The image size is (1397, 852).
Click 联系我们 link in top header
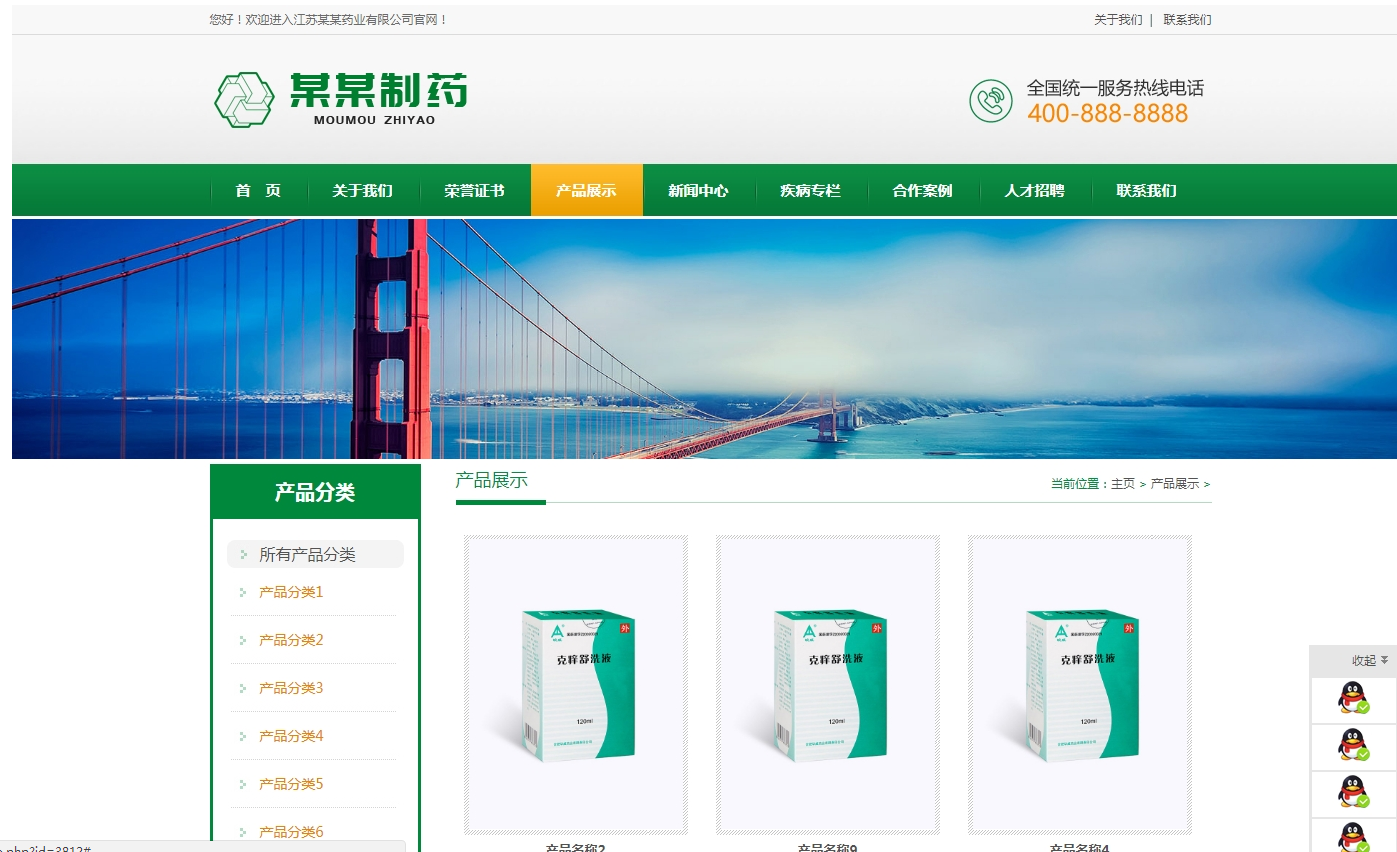coord(1187,20)
